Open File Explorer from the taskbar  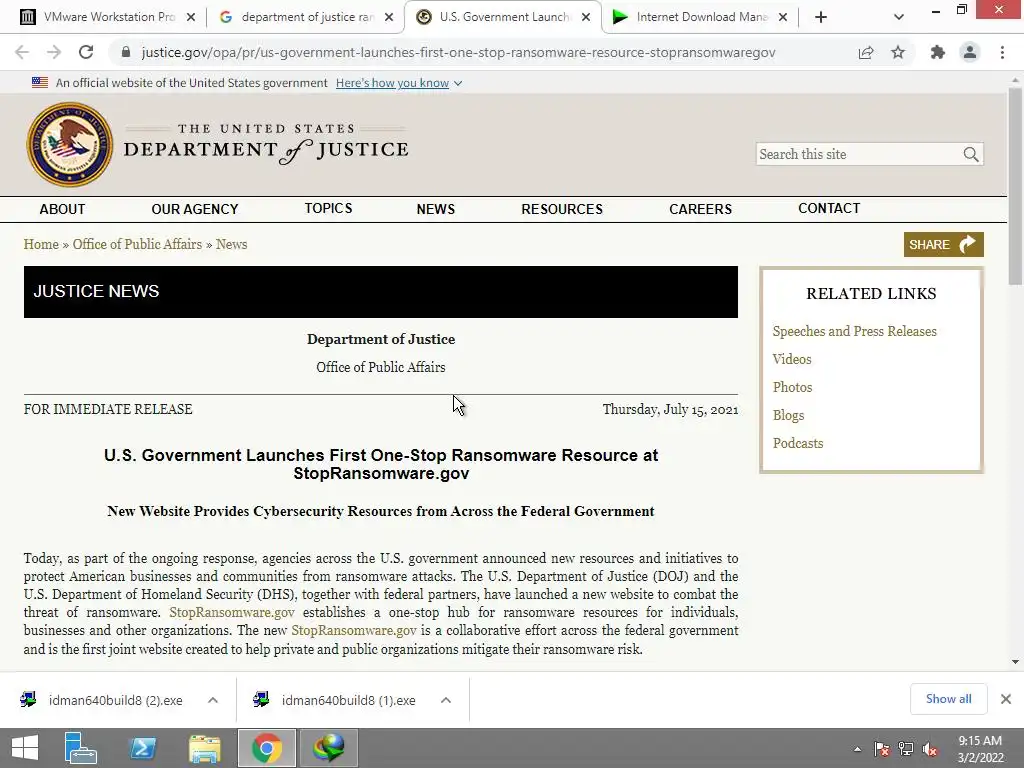click(204, 748)
